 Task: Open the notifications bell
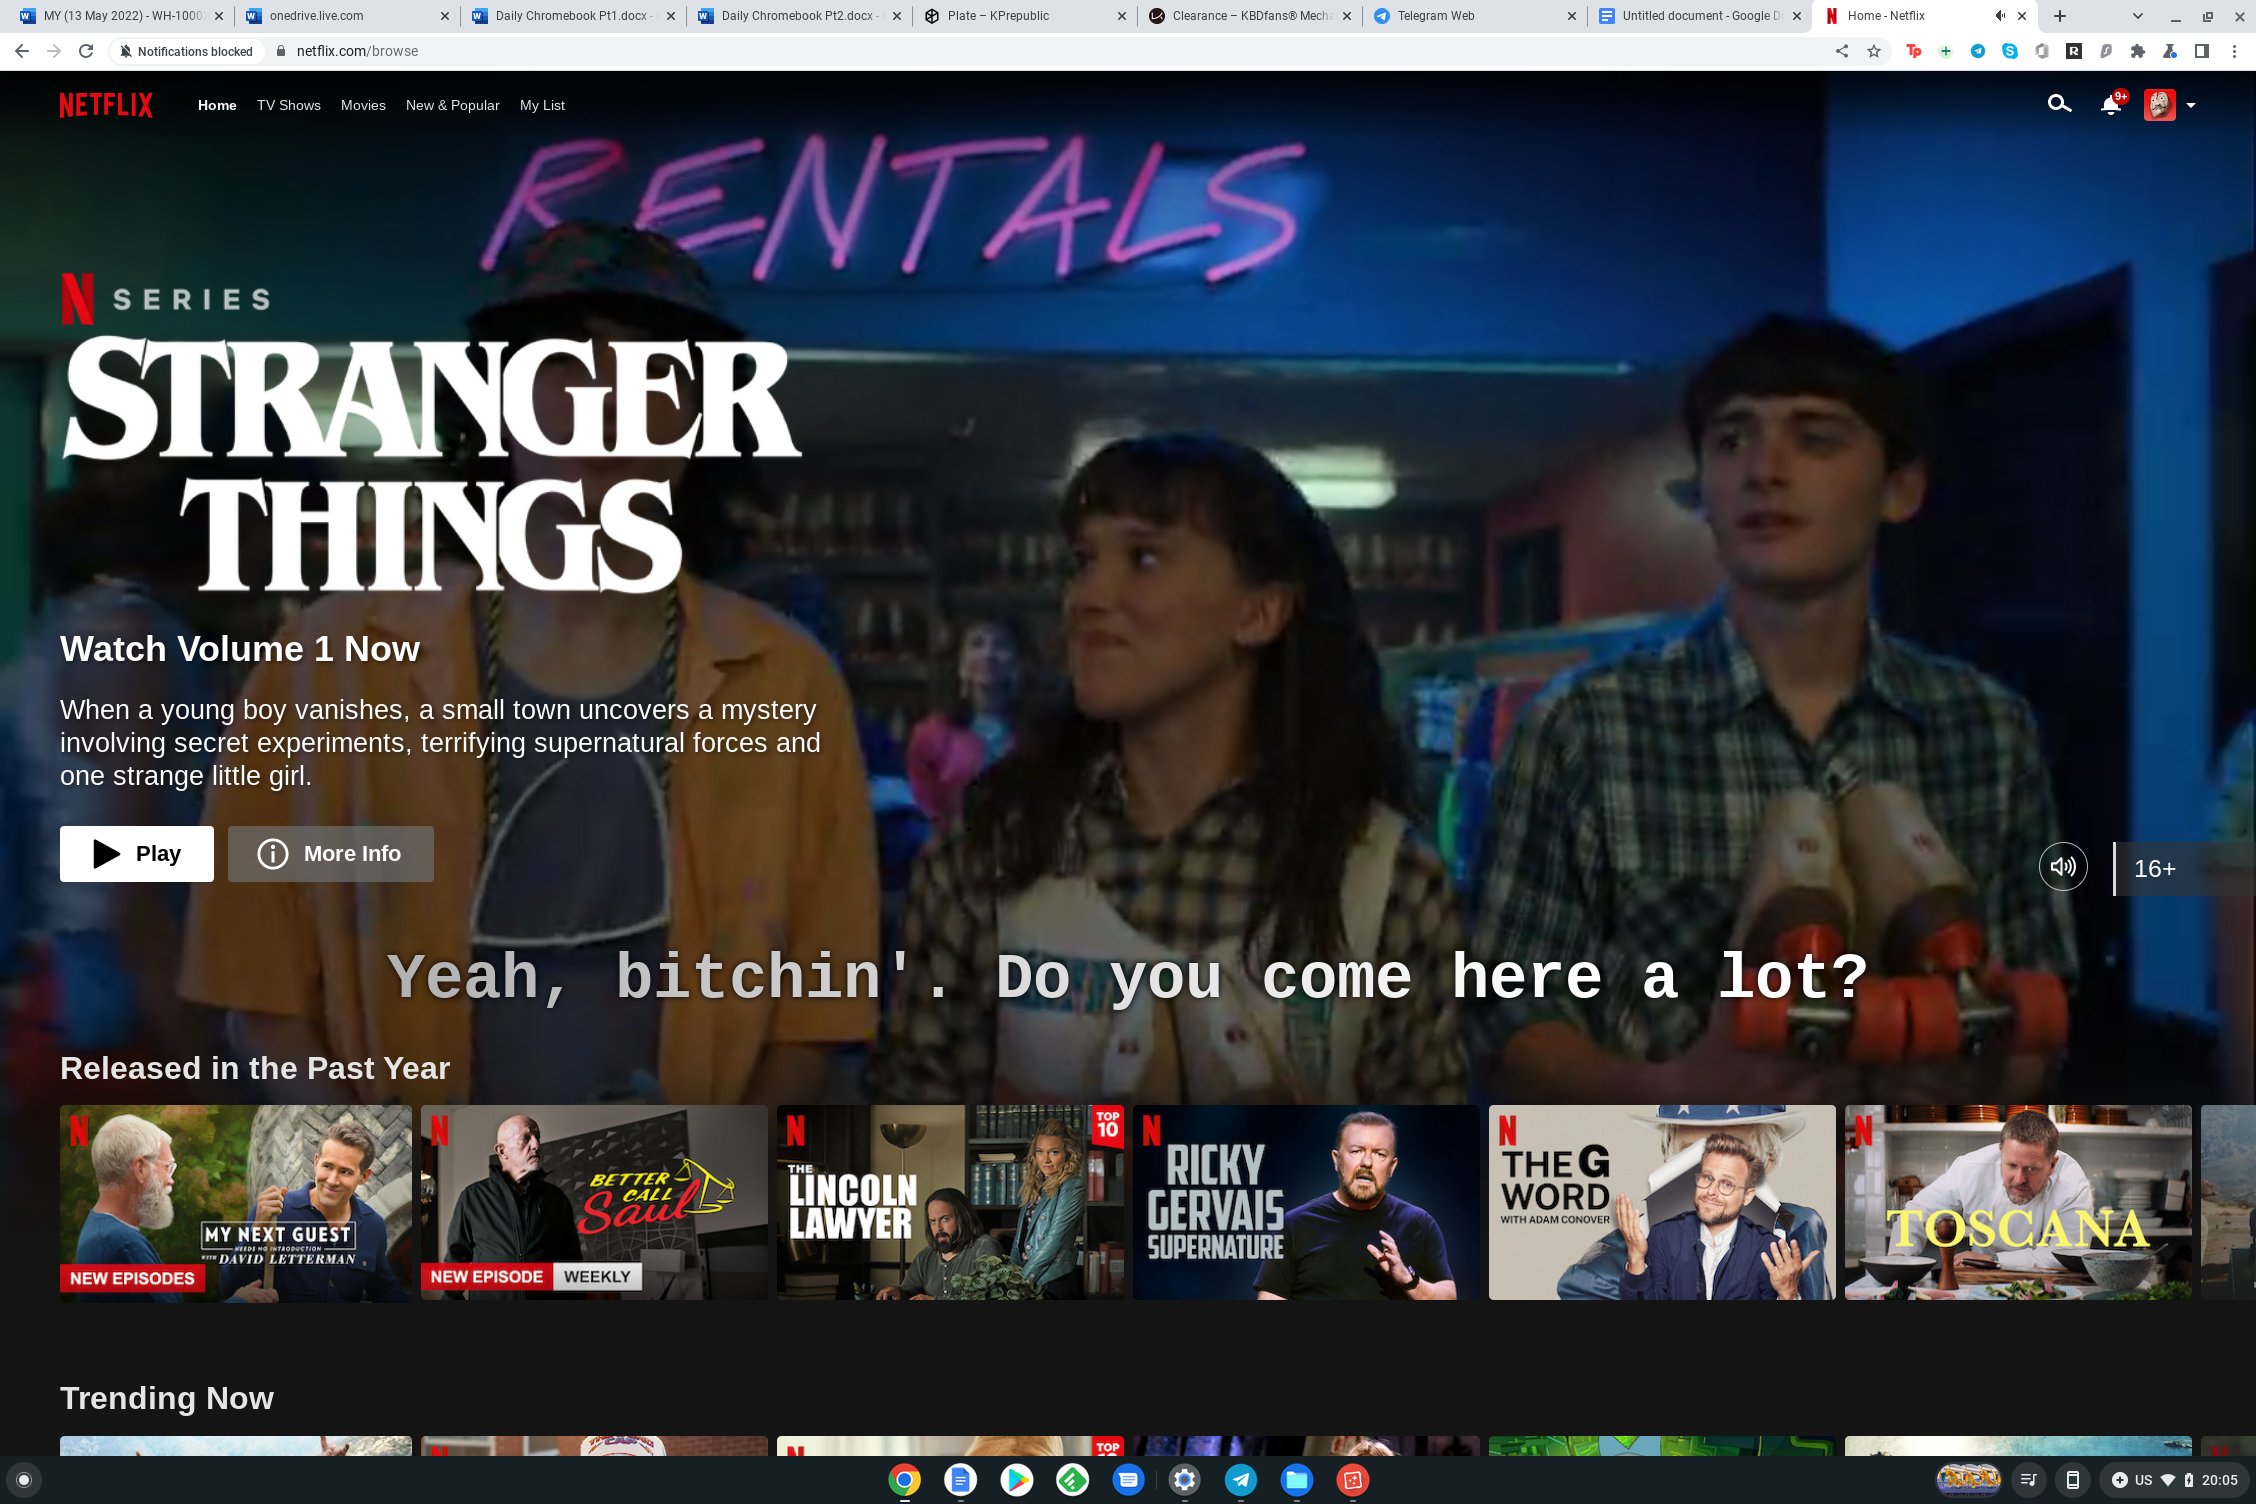click(2110, 105)
